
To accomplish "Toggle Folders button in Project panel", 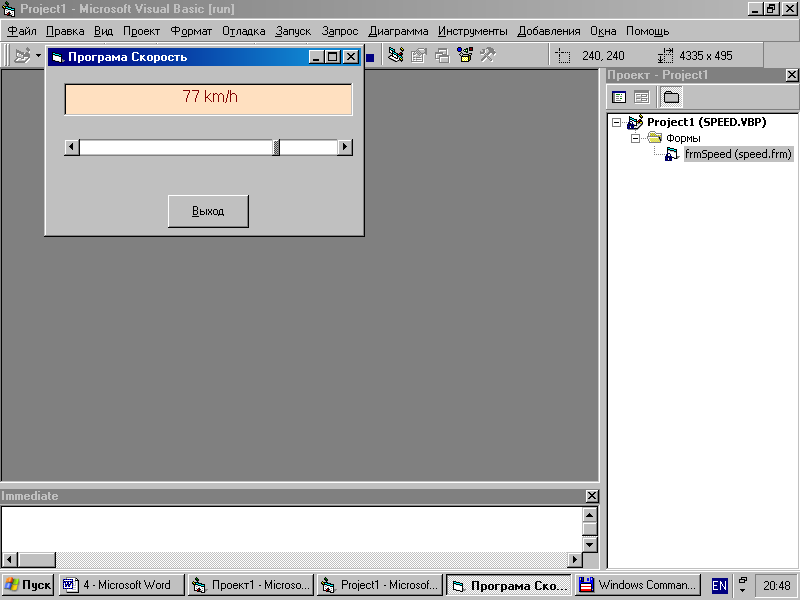I will (x=671, y=97).
